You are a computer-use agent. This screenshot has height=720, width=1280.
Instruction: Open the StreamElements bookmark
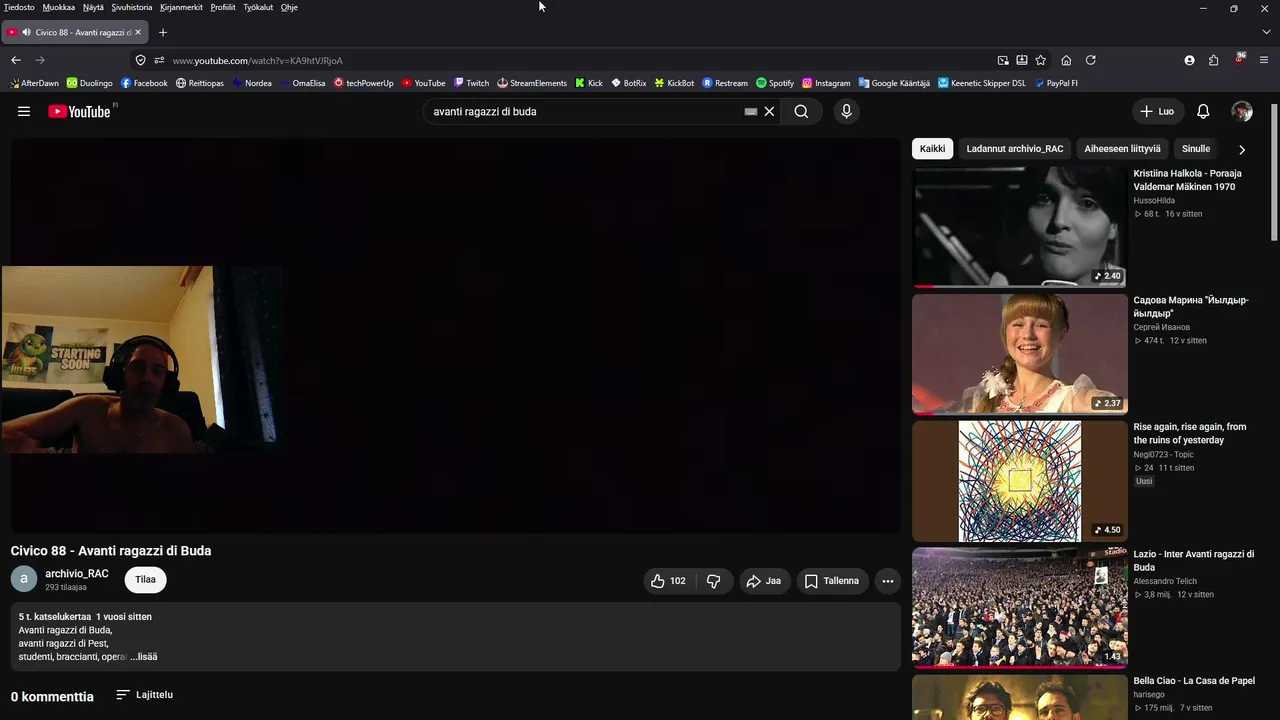coord(532,83)
